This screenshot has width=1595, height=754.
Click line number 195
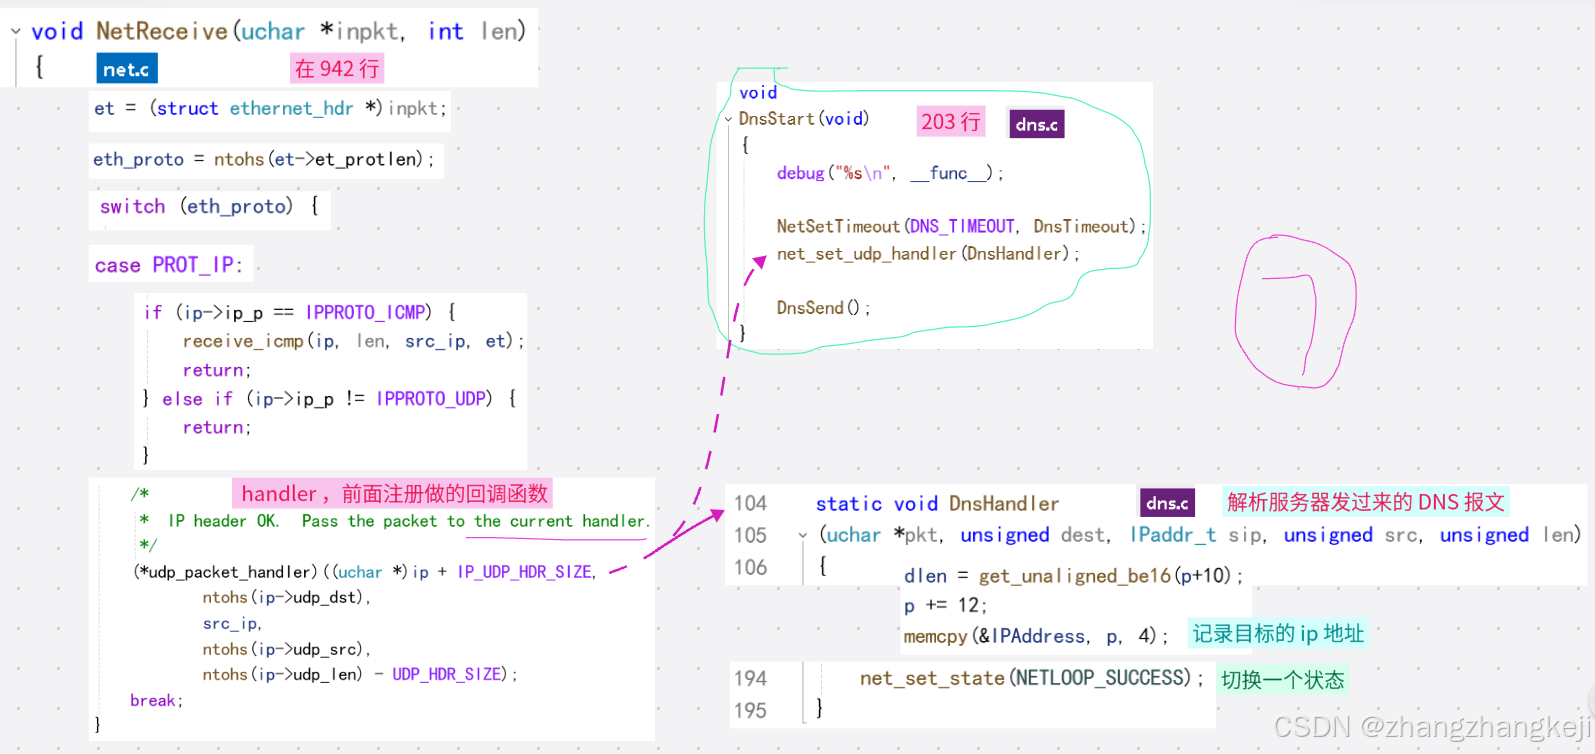(x=750, y=710)
